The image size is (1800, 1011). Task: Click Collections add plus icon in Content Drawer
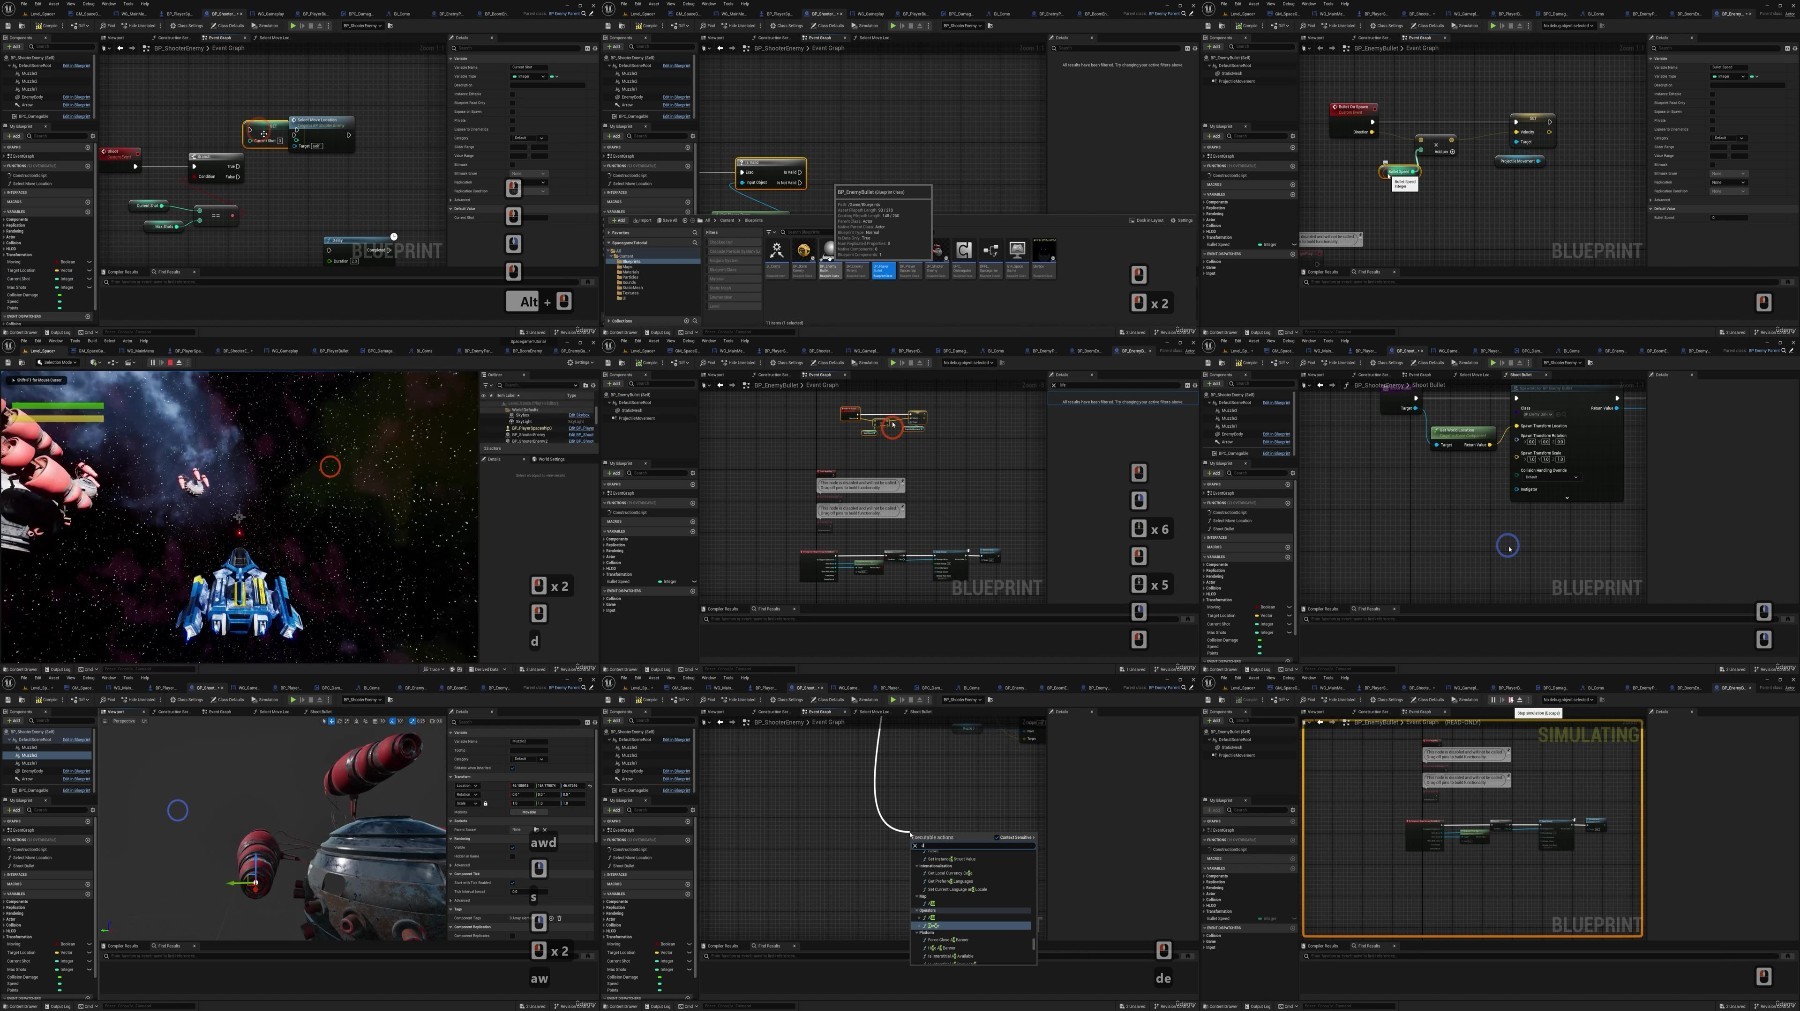click(x=686, y=321)
